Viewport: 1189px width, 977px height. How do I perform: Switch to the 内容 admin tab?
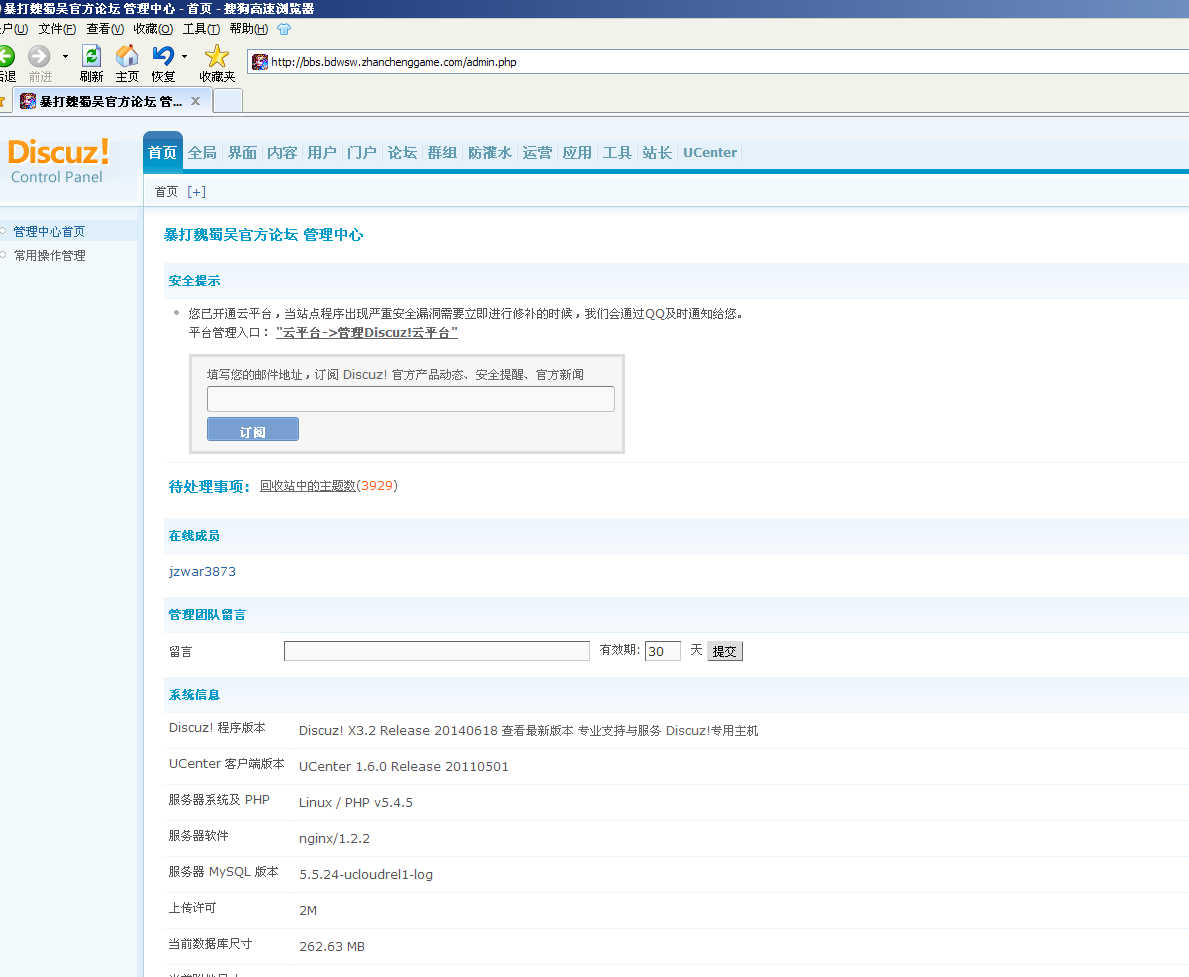[x=282, y=152]
